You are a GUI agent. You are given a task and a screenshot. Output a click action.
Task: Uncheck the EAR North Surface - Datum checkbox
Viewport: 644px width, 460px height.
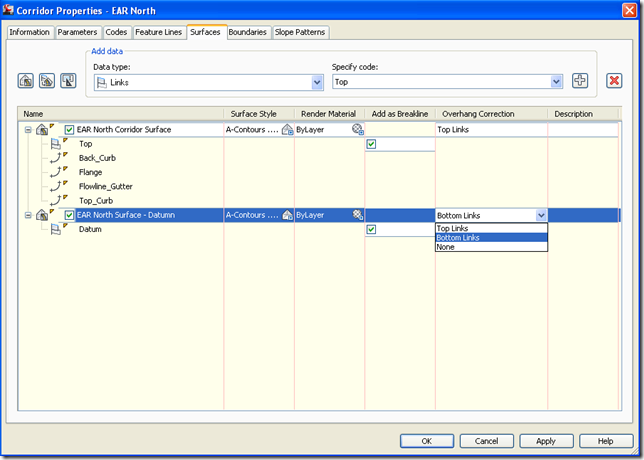69,215
